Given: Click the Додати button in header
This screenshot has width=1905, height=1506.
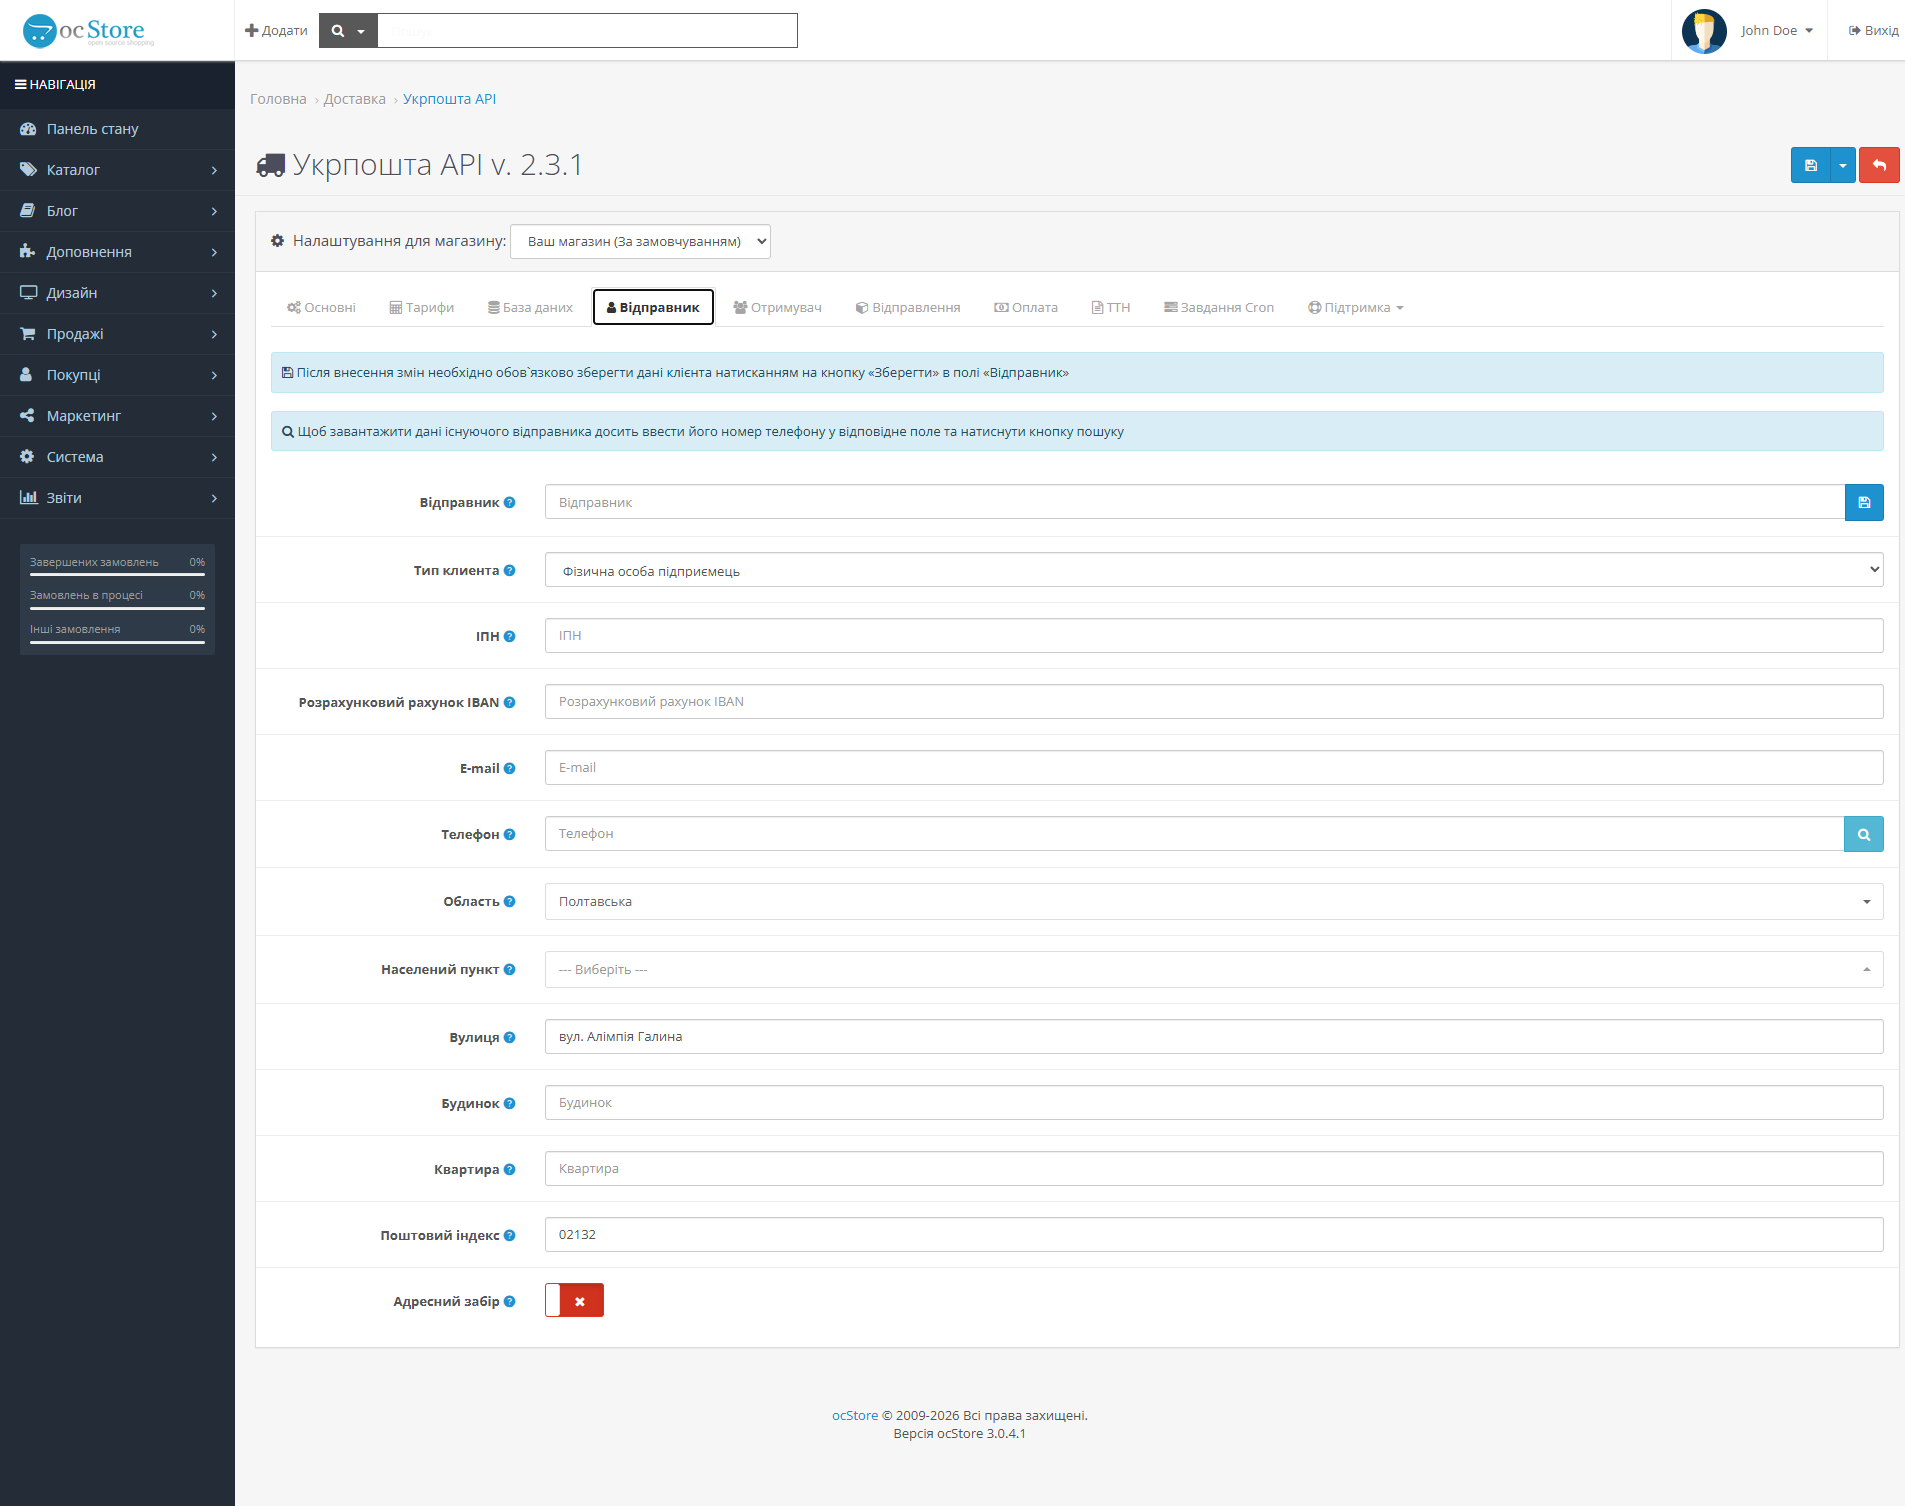Looking at the screenshot, I should tap(276, 31).
